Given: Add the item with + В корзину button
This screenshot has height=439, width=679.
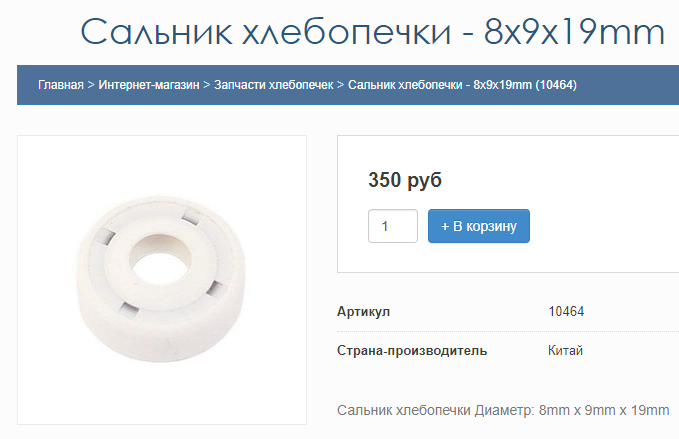Looking at the screenshot, I should coord(479,226).
